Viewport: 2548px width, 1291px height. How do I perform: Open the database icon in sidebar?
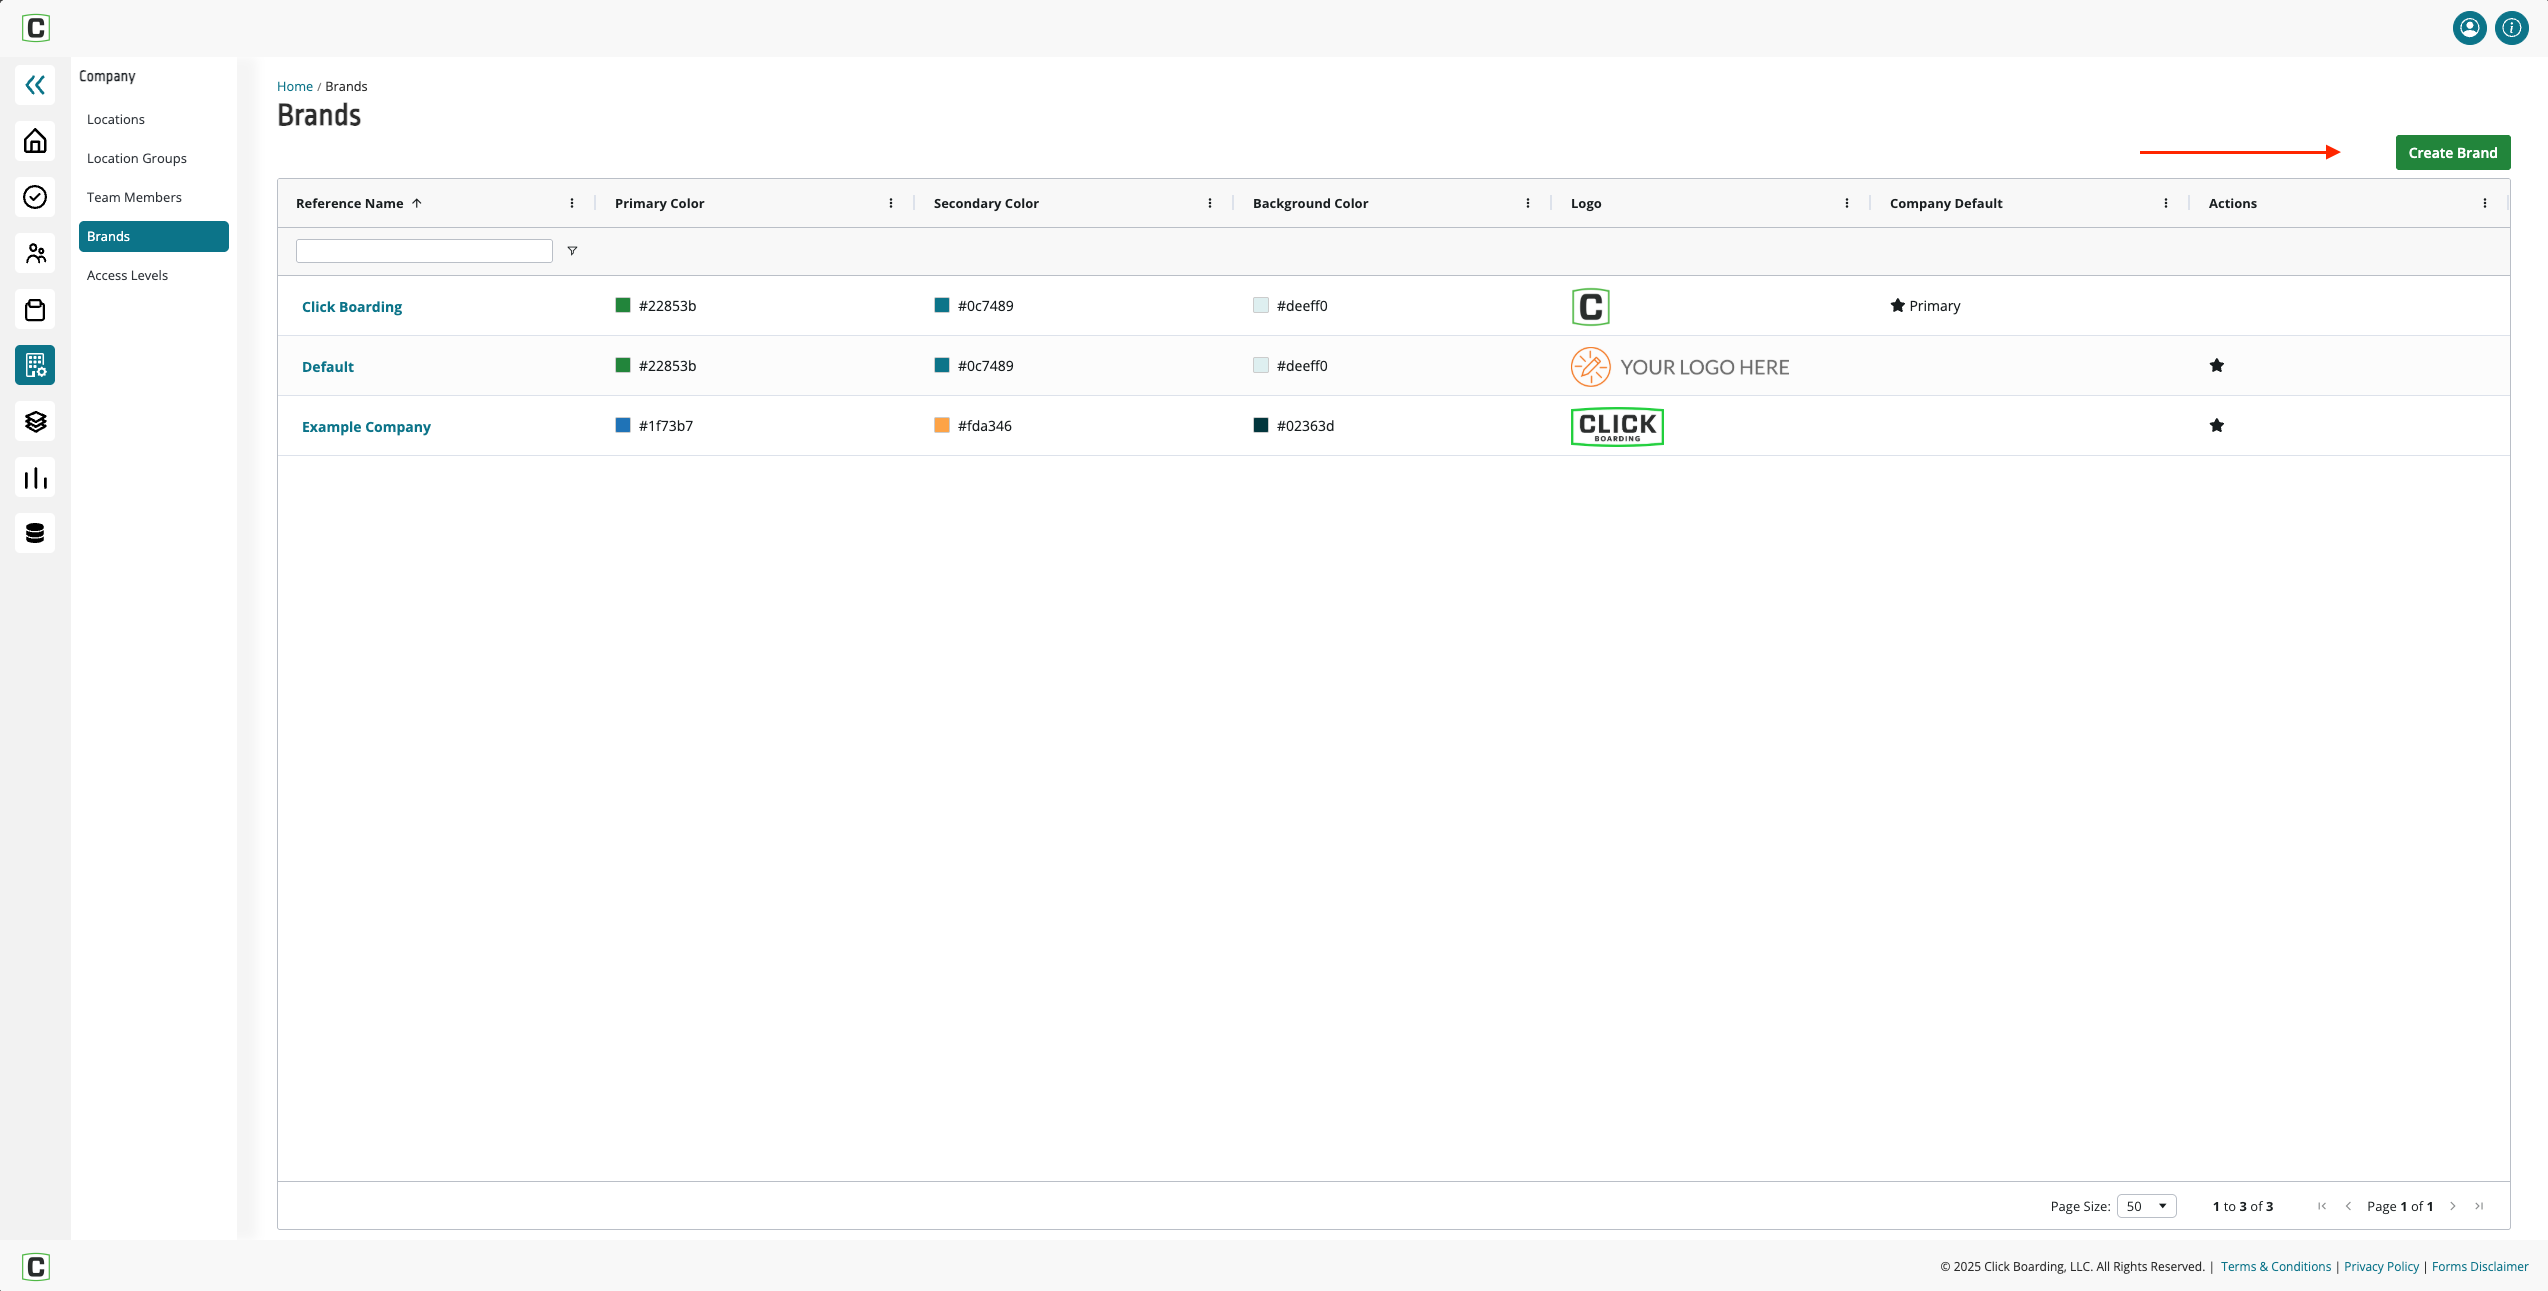point(35,533)
